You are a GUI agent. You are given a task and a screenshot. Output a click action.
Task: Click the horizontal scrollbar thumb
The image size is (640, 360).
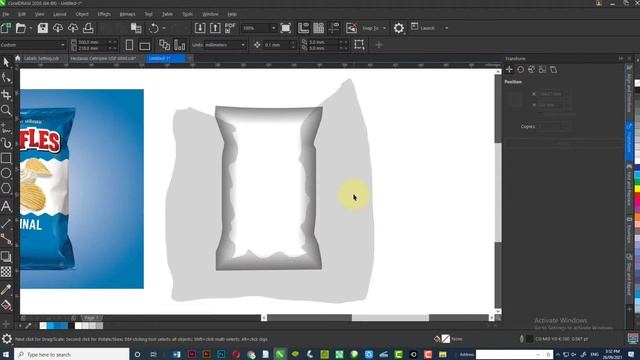(x=390, y=318)
